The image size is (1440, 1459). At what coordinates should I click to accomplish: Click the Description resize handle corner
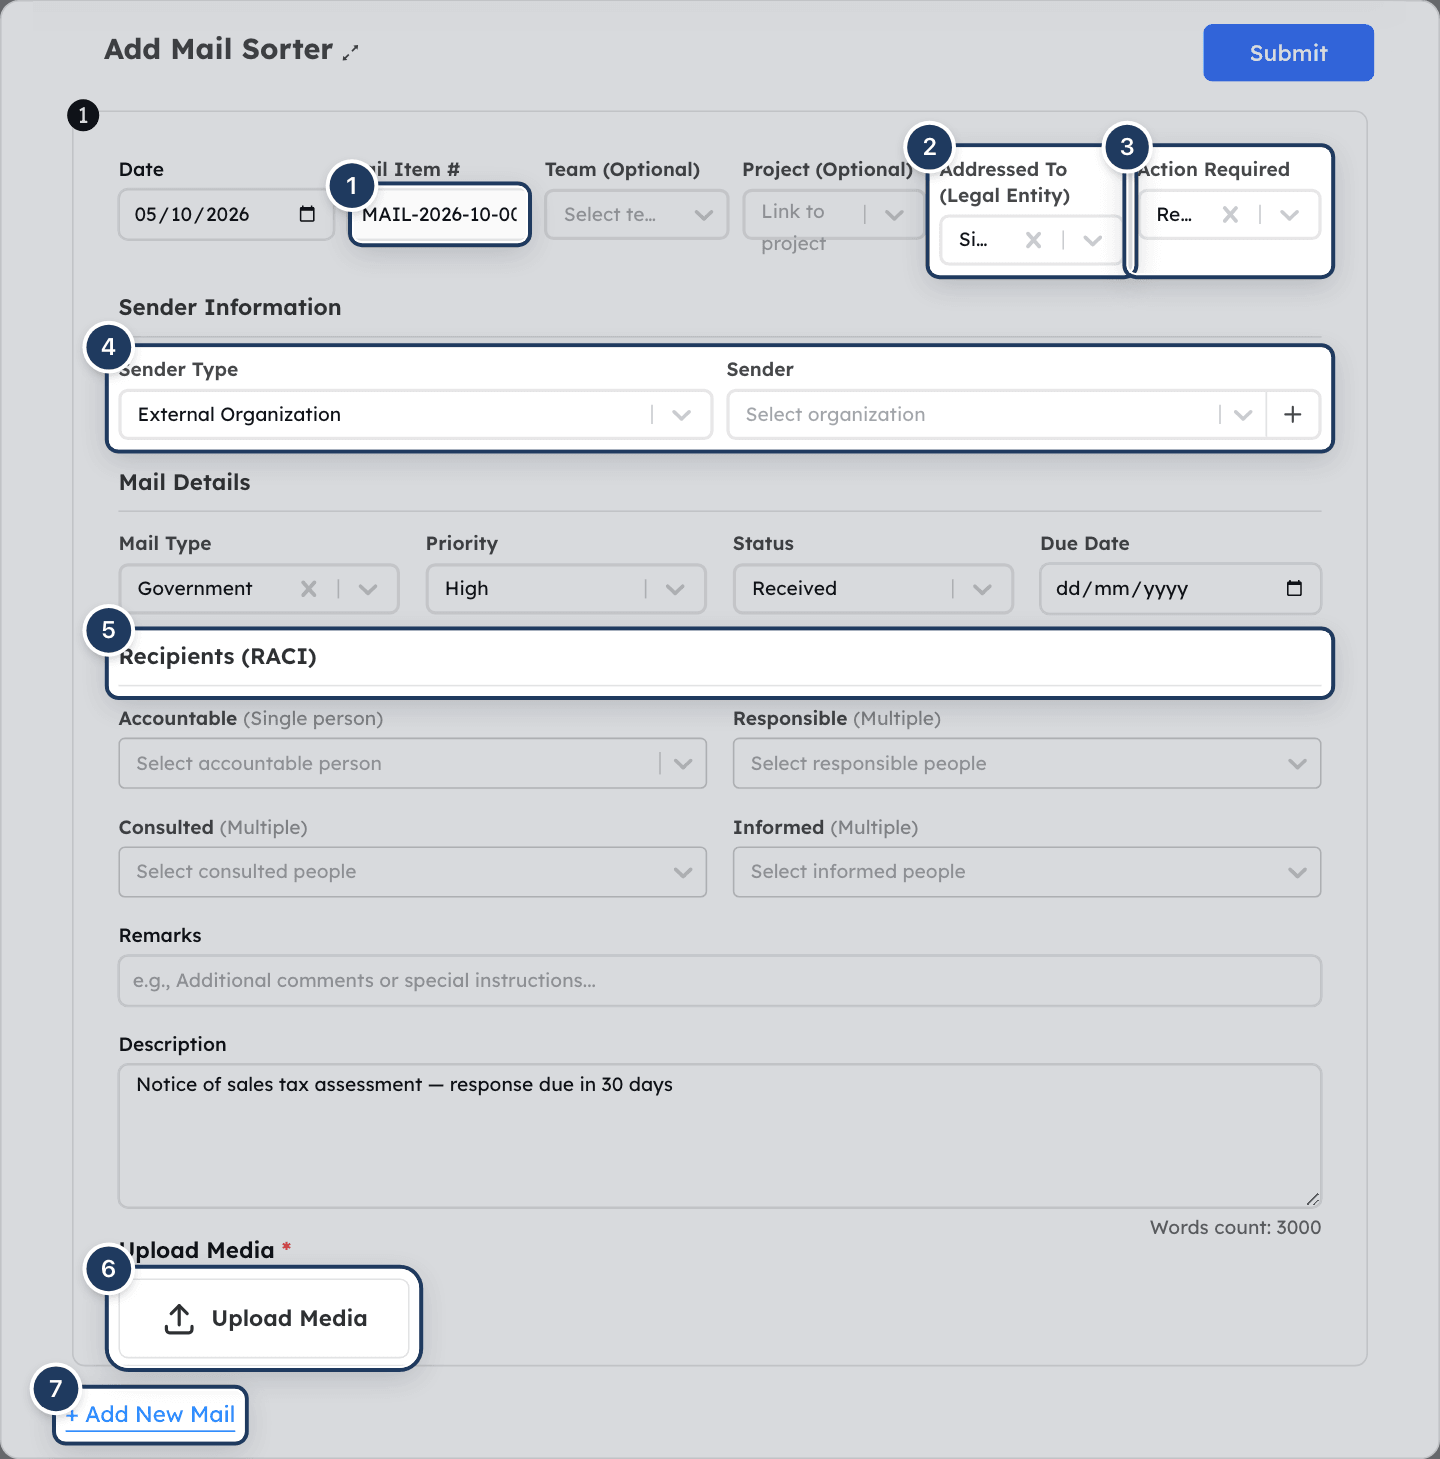tap(1312, 1199)
